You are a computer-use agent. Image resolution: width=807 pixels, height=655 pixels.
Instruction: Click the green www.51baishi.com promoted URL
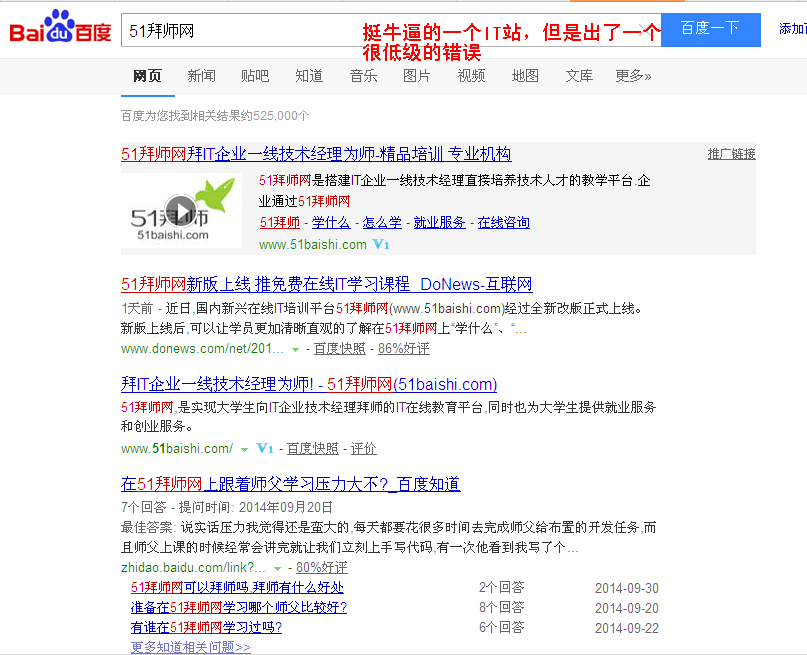[312, 244]
